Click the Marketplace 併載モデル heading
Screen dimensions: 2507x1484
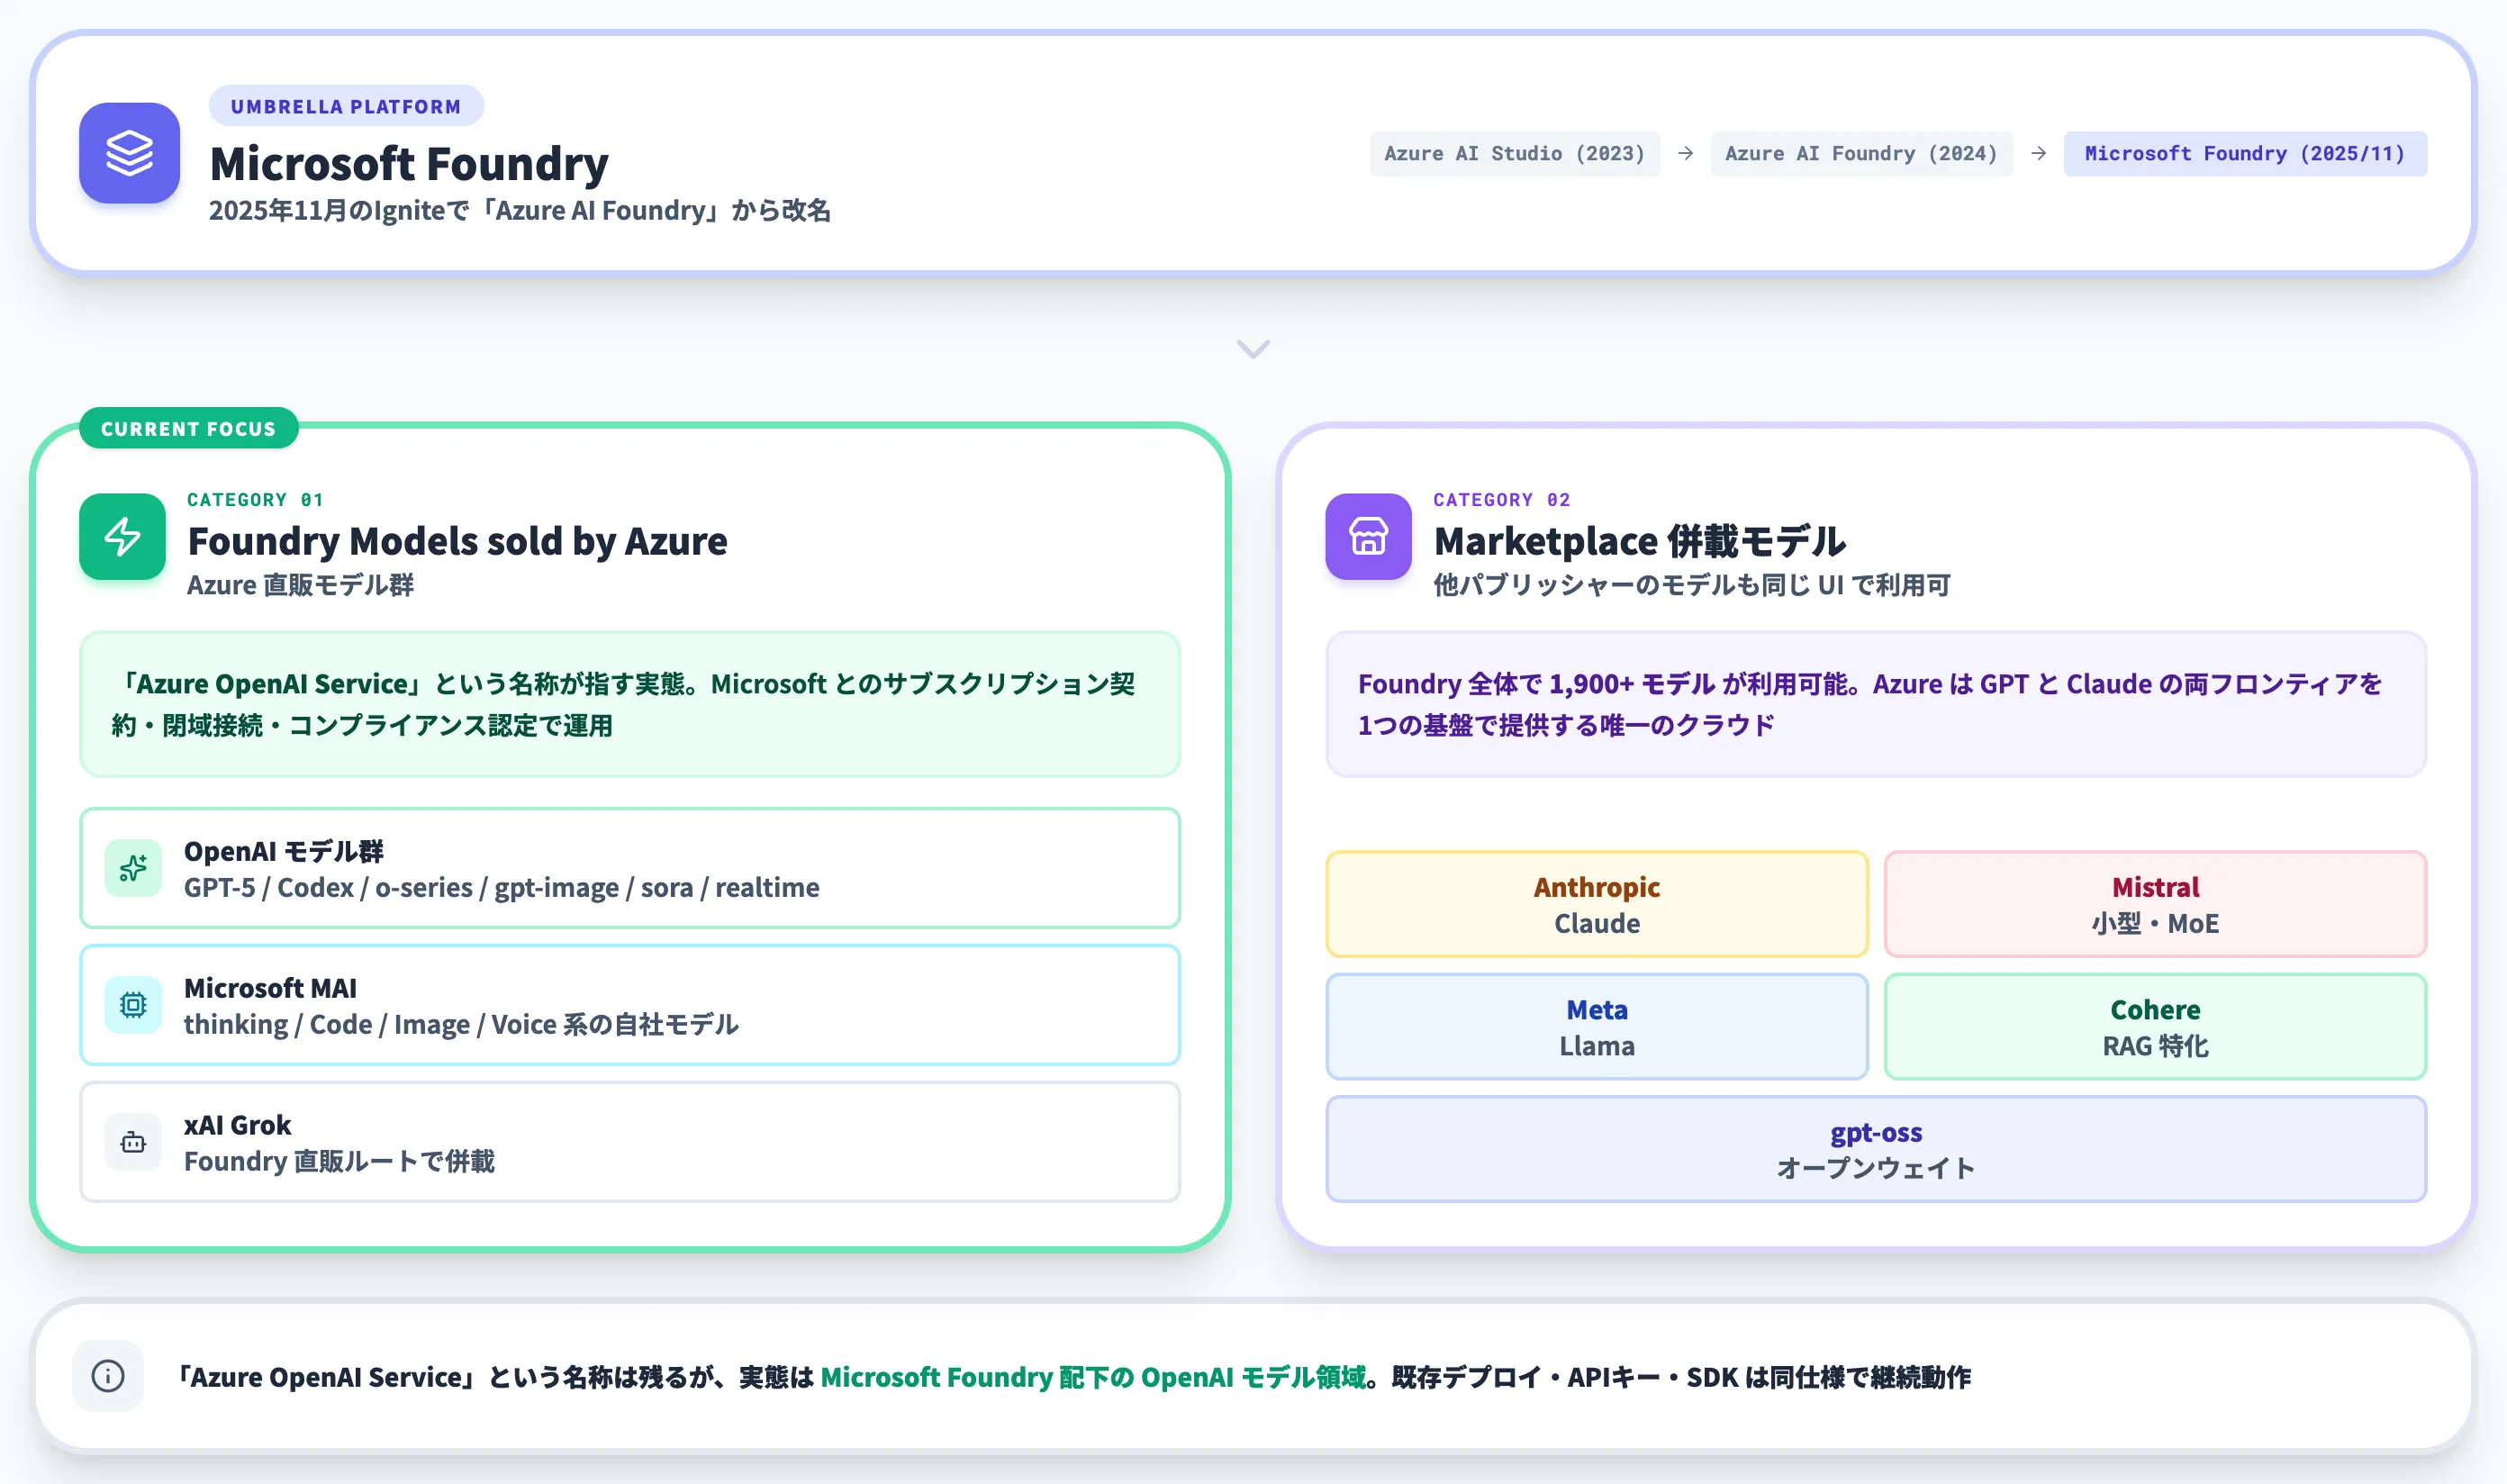[1640, 541]
